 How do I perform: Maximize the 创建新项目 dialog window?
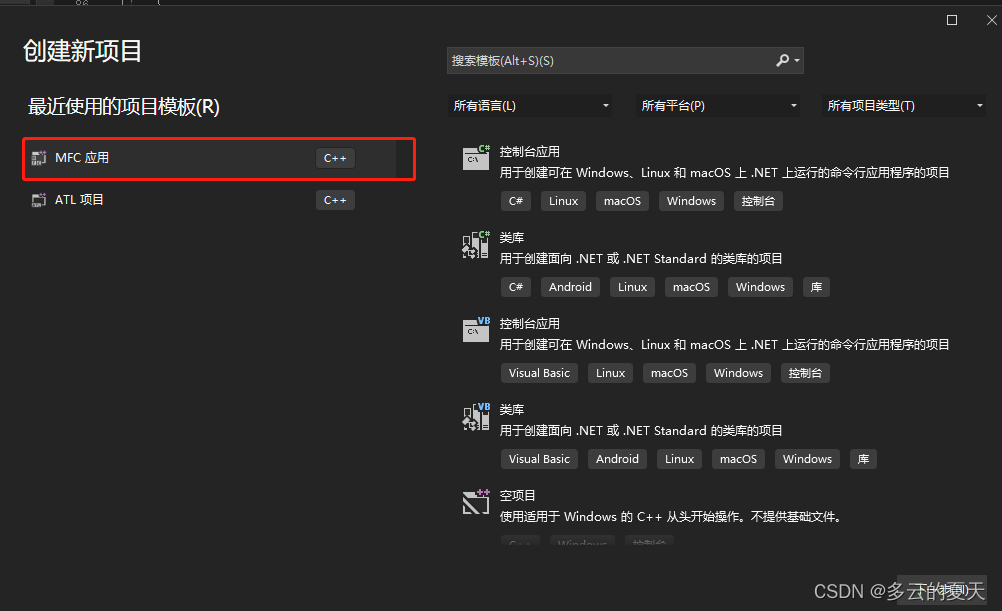[952, 20]
